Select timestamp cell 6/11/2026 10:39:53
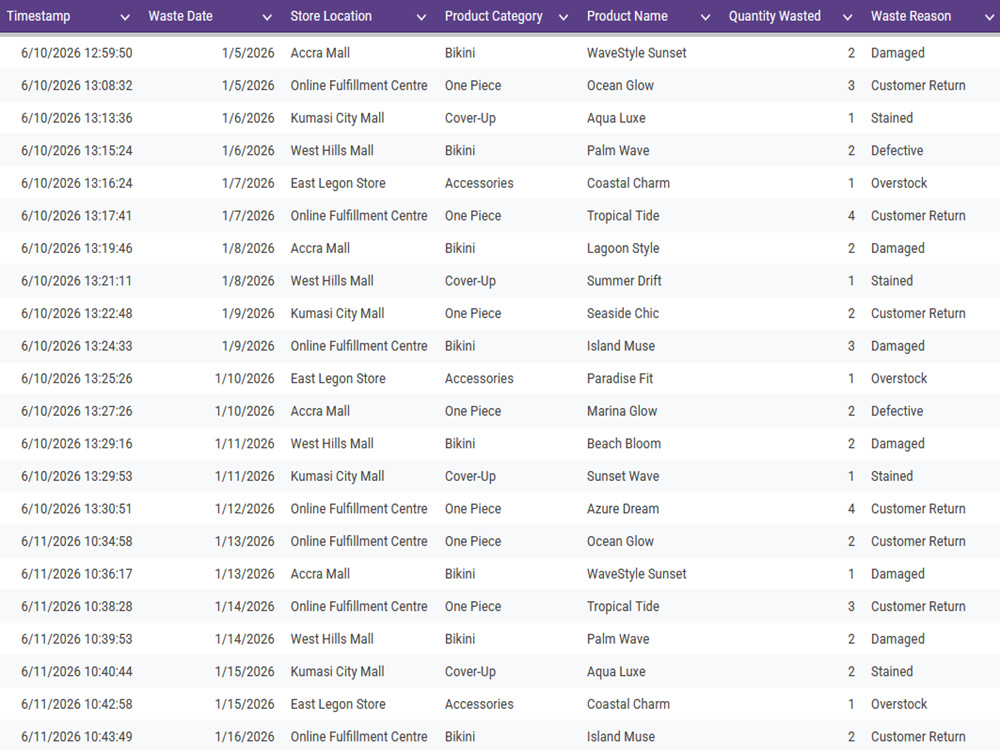This screenshot has width=1000, height=750. click(x=77, y=638)
